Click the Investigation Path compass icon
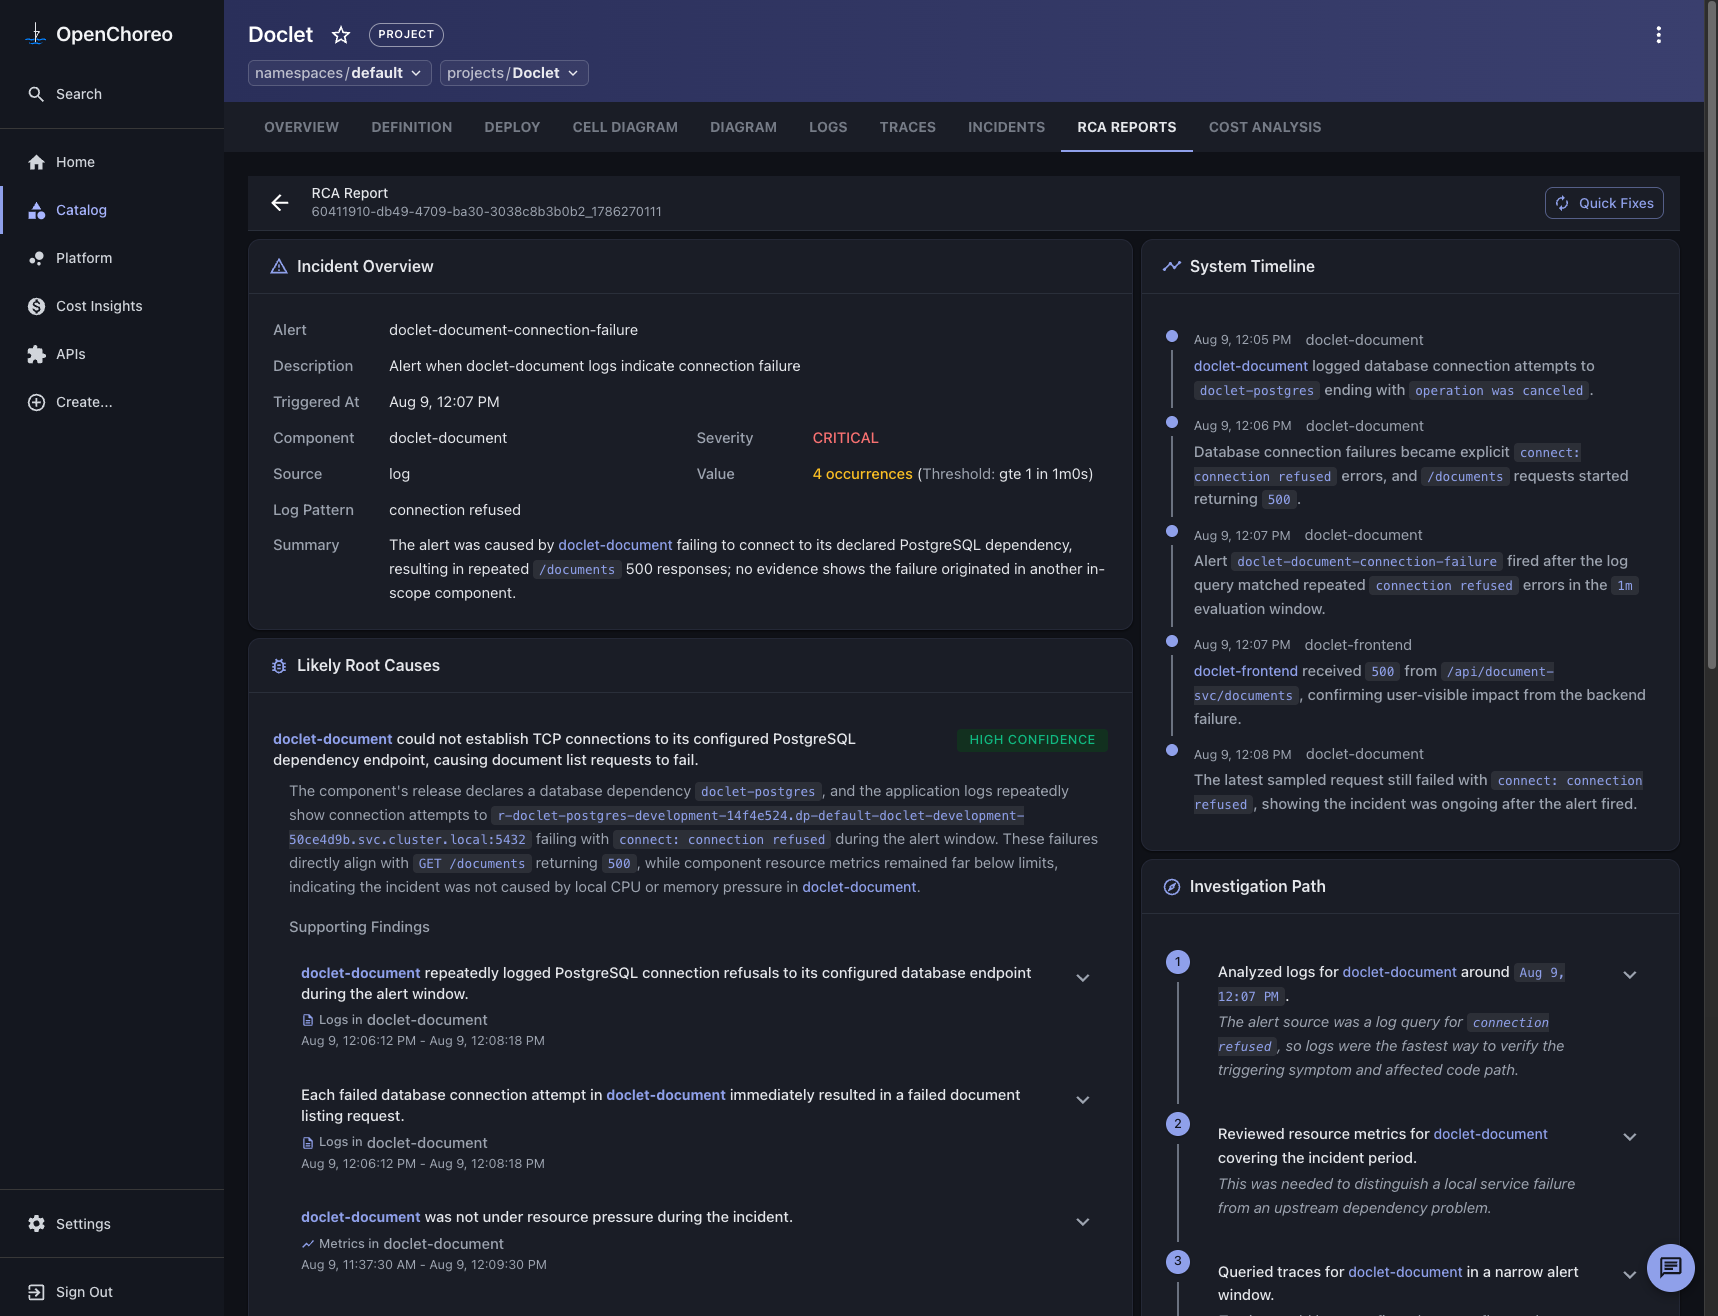This screenshot has width=1718, height=1316. click(x=1172, y=887)
